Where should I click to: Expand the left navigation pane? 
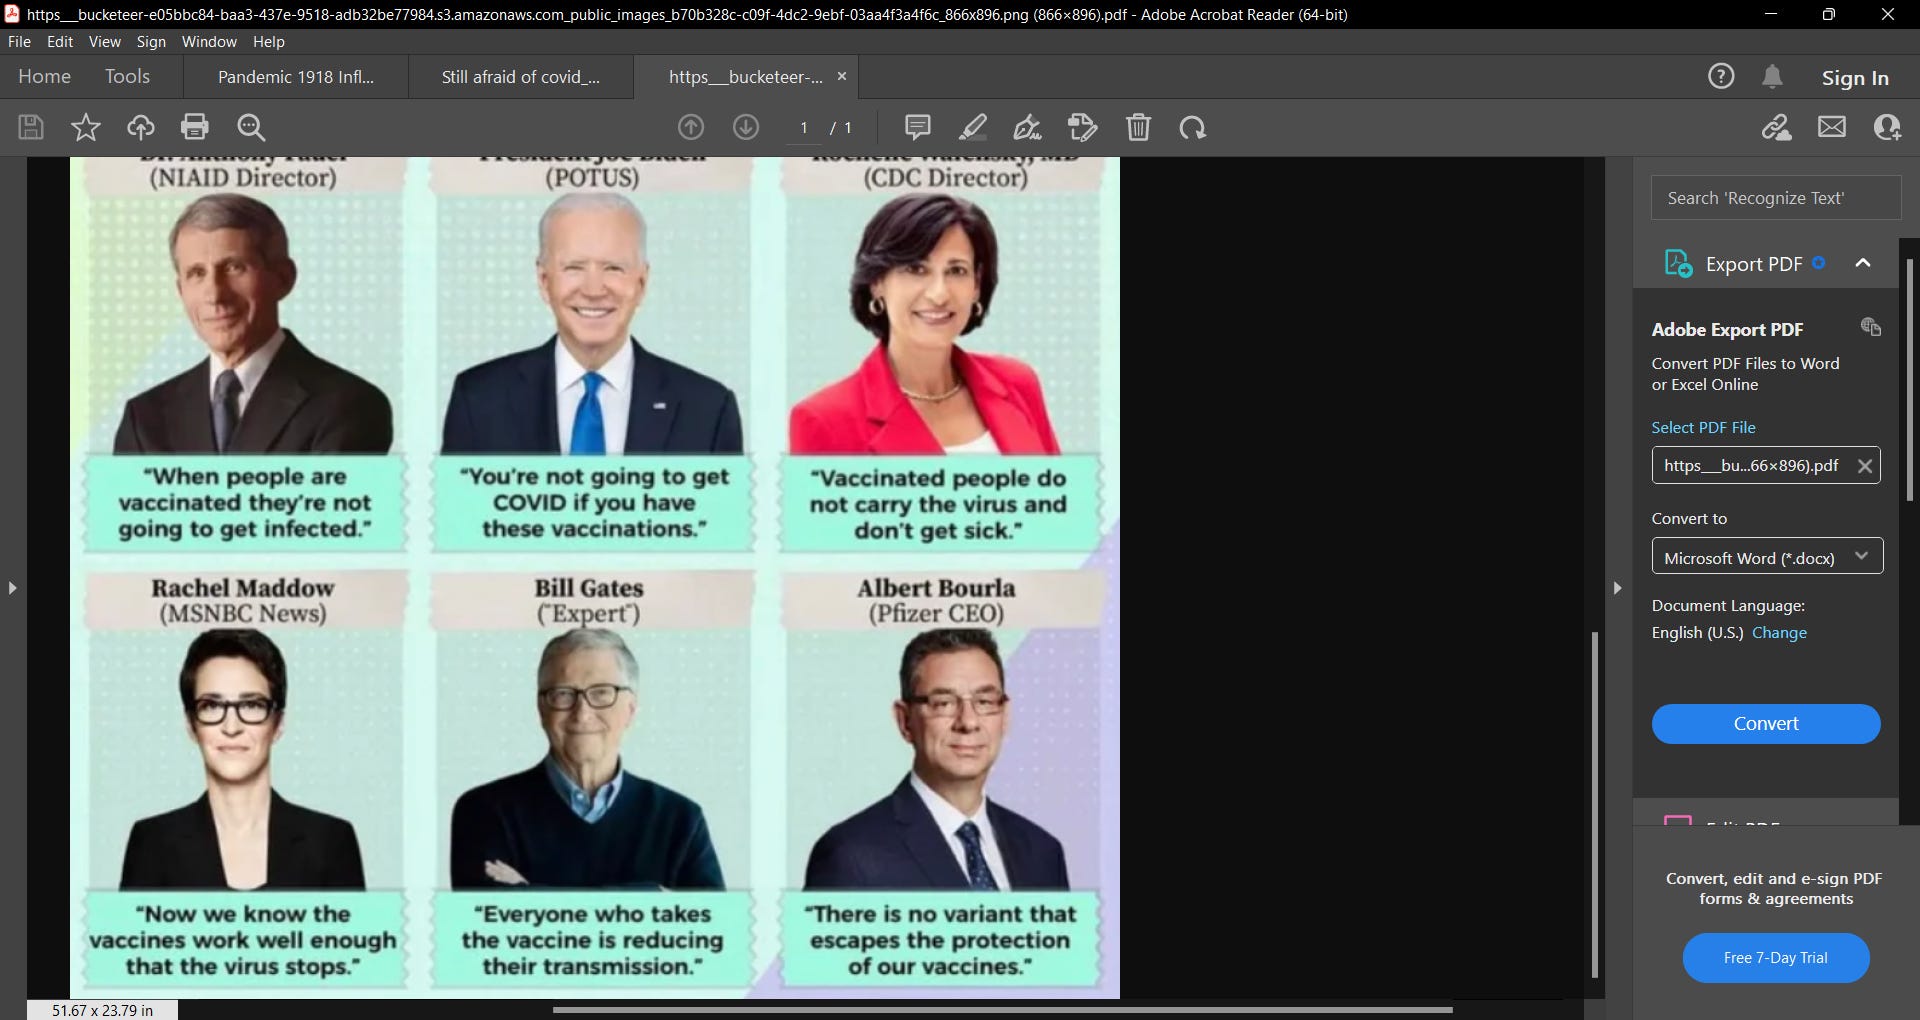pyautogui.click(x=12, y=588)
